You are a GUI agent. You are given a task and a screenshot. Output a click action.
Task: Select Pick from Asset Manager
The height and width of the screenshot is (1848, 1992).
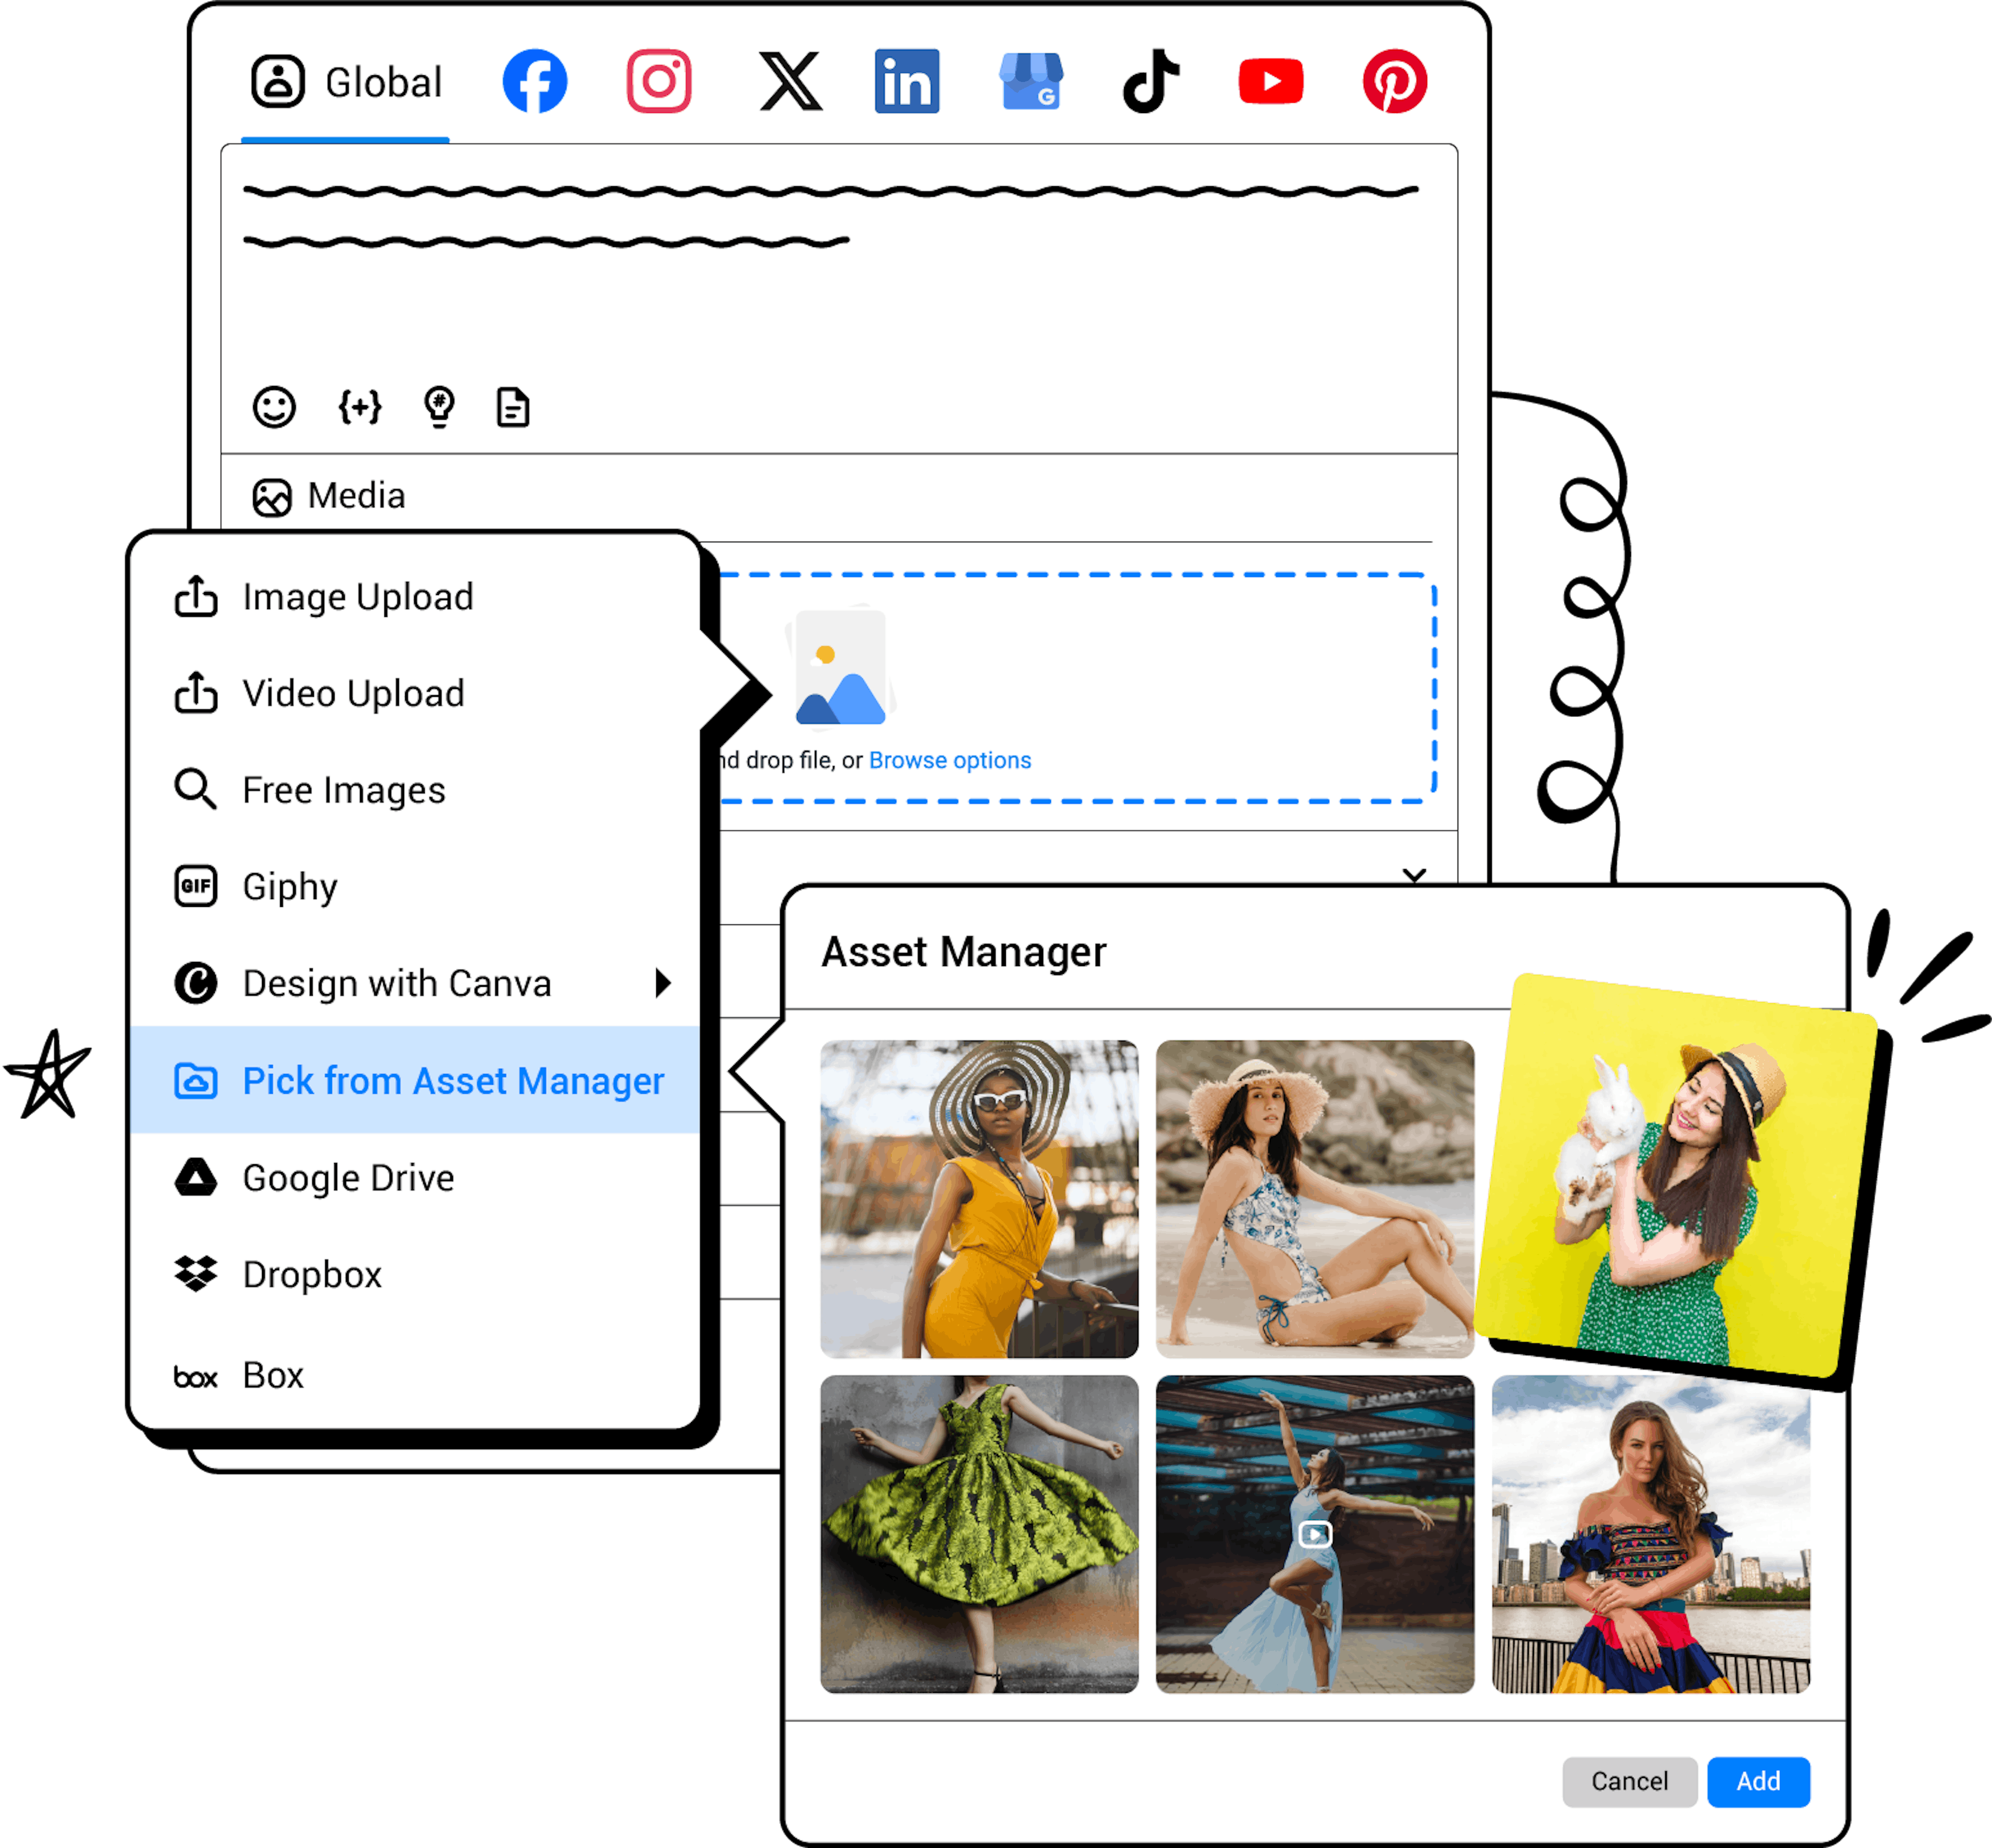pyautogui.click(x=414, y=1080)
